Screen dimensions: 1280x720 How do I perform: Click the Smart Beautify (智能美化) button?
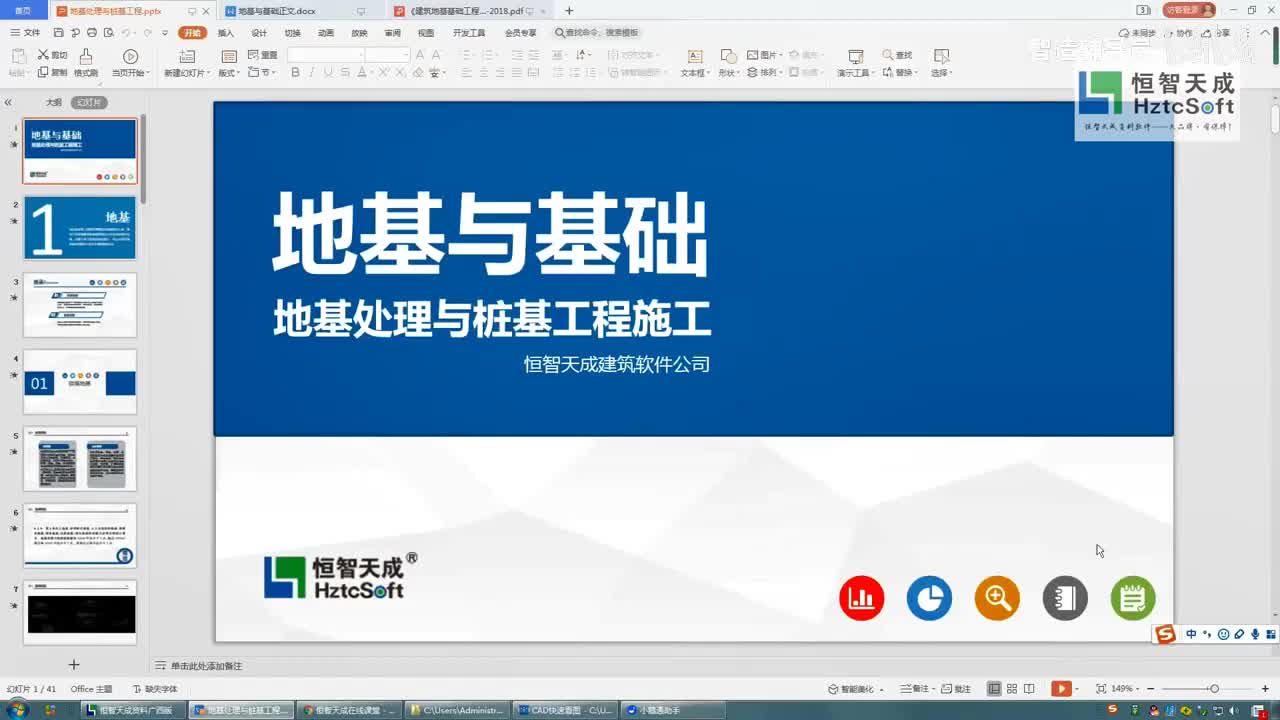[855, 689]
